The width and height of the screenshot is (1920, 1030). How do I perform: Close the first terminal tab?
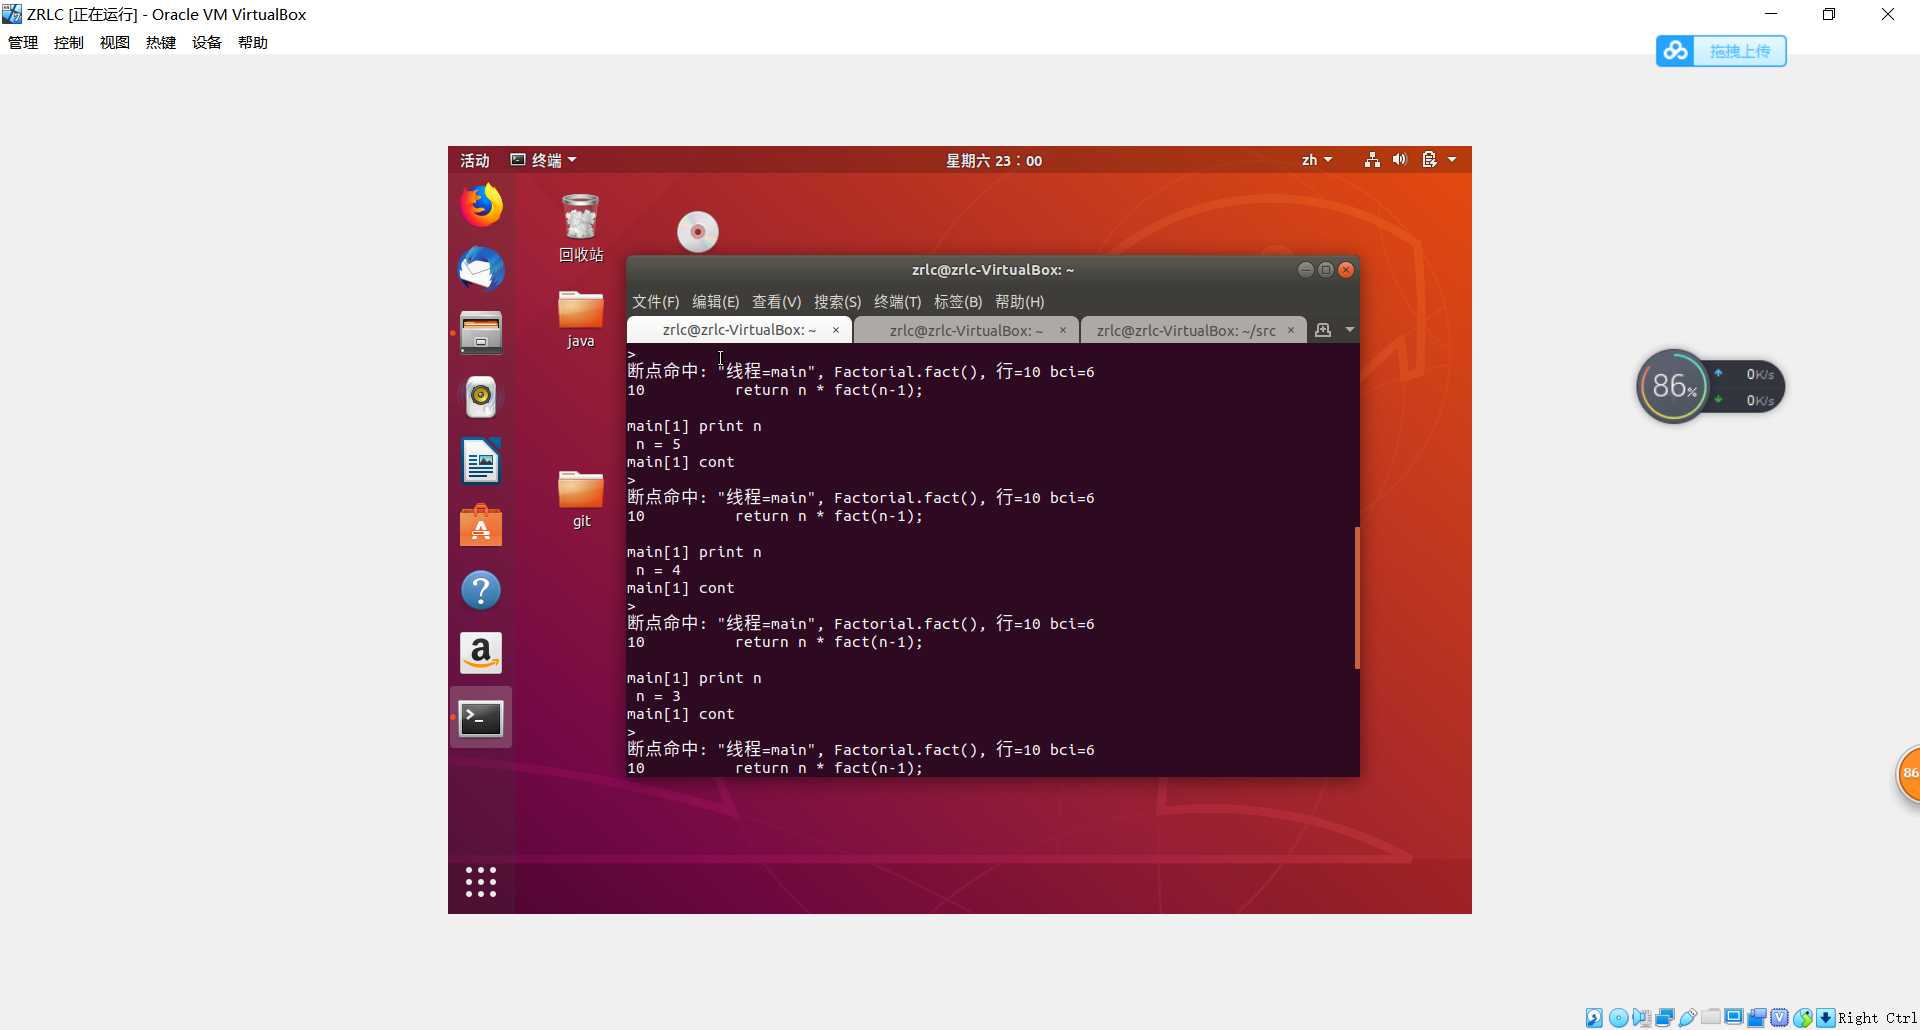coord(836,330)
